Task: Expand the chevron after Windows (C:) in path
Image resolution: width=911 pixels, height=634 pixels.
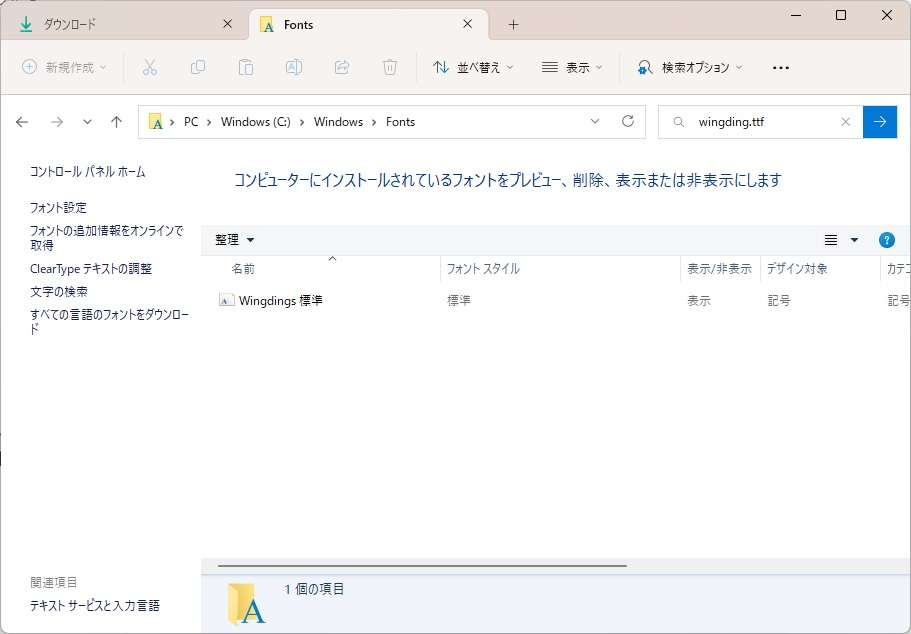Action: pyautogui.click(x=302, y=122)
